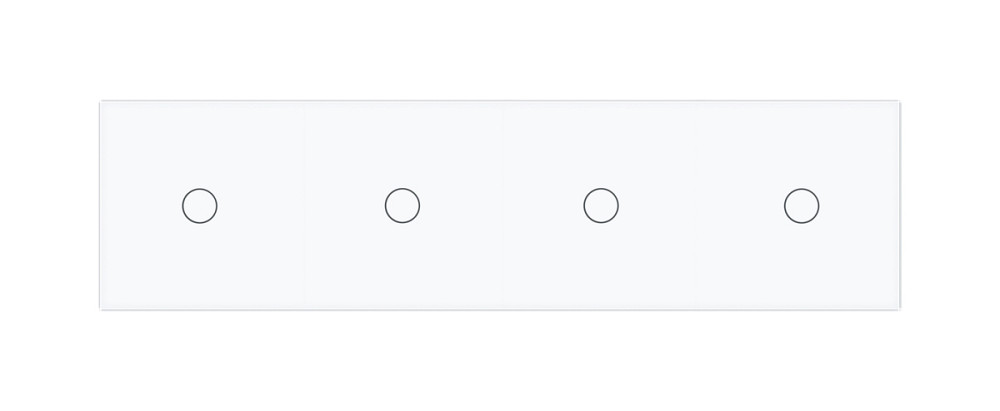The image size is (1000, 411).
Task: Toggle the second circular touch button from left
Action: (402, 206)
